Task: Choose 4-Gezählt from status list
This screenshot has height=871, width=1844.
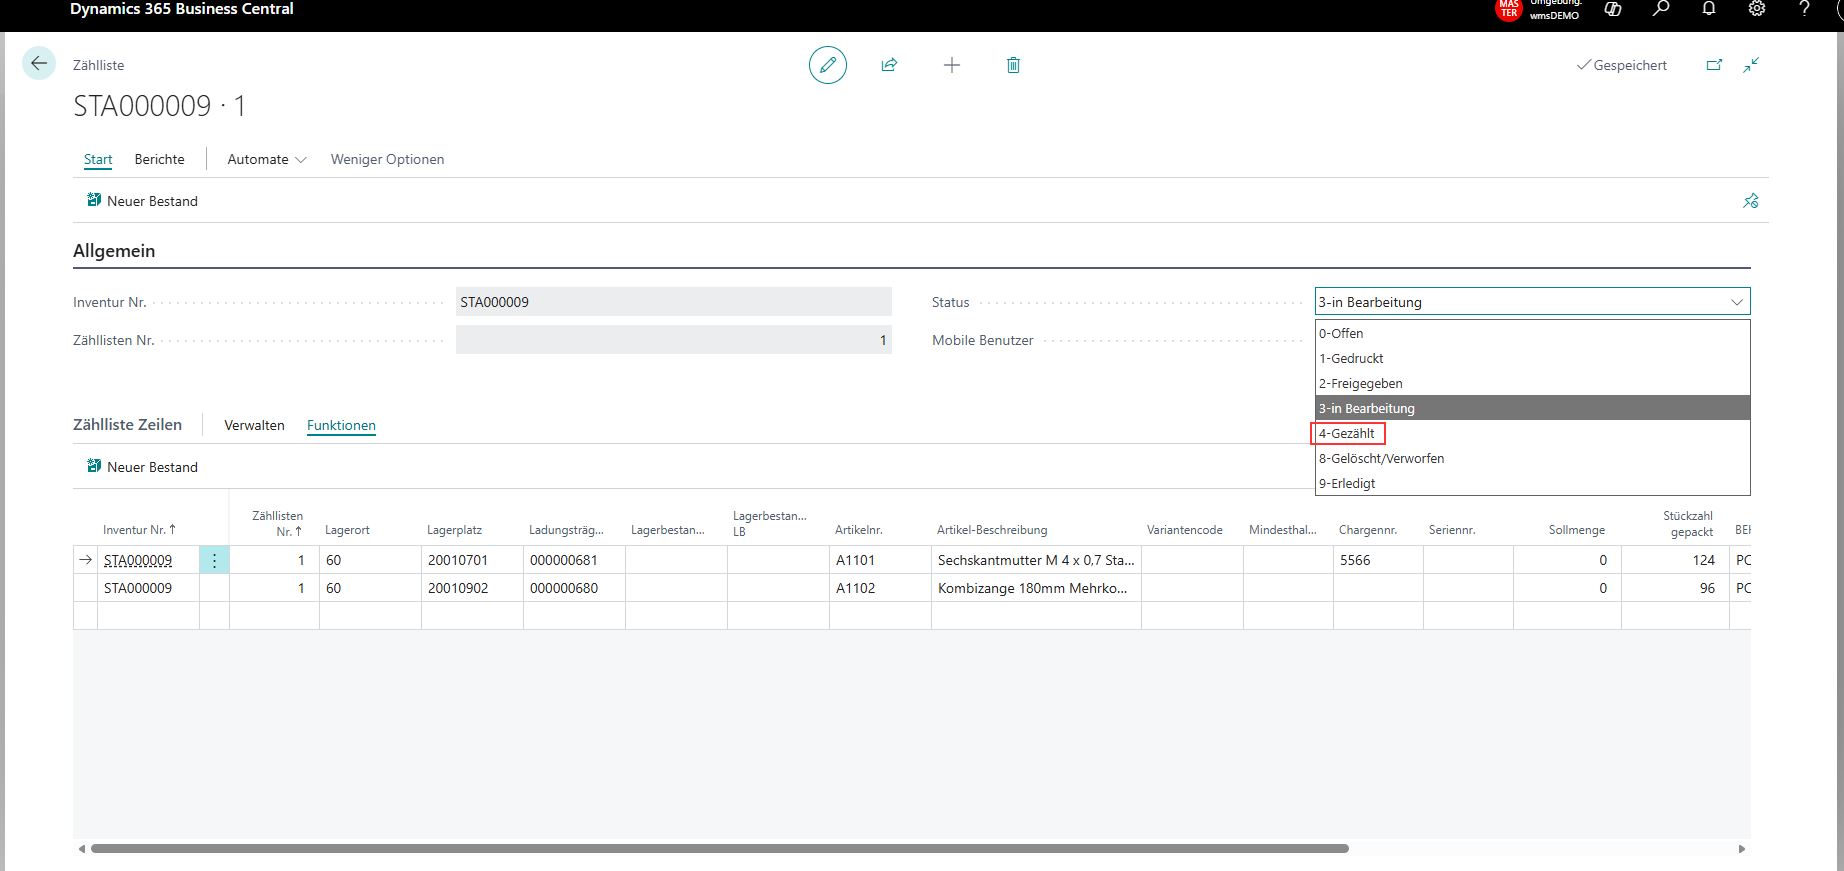Action: tap(1532, 433)
